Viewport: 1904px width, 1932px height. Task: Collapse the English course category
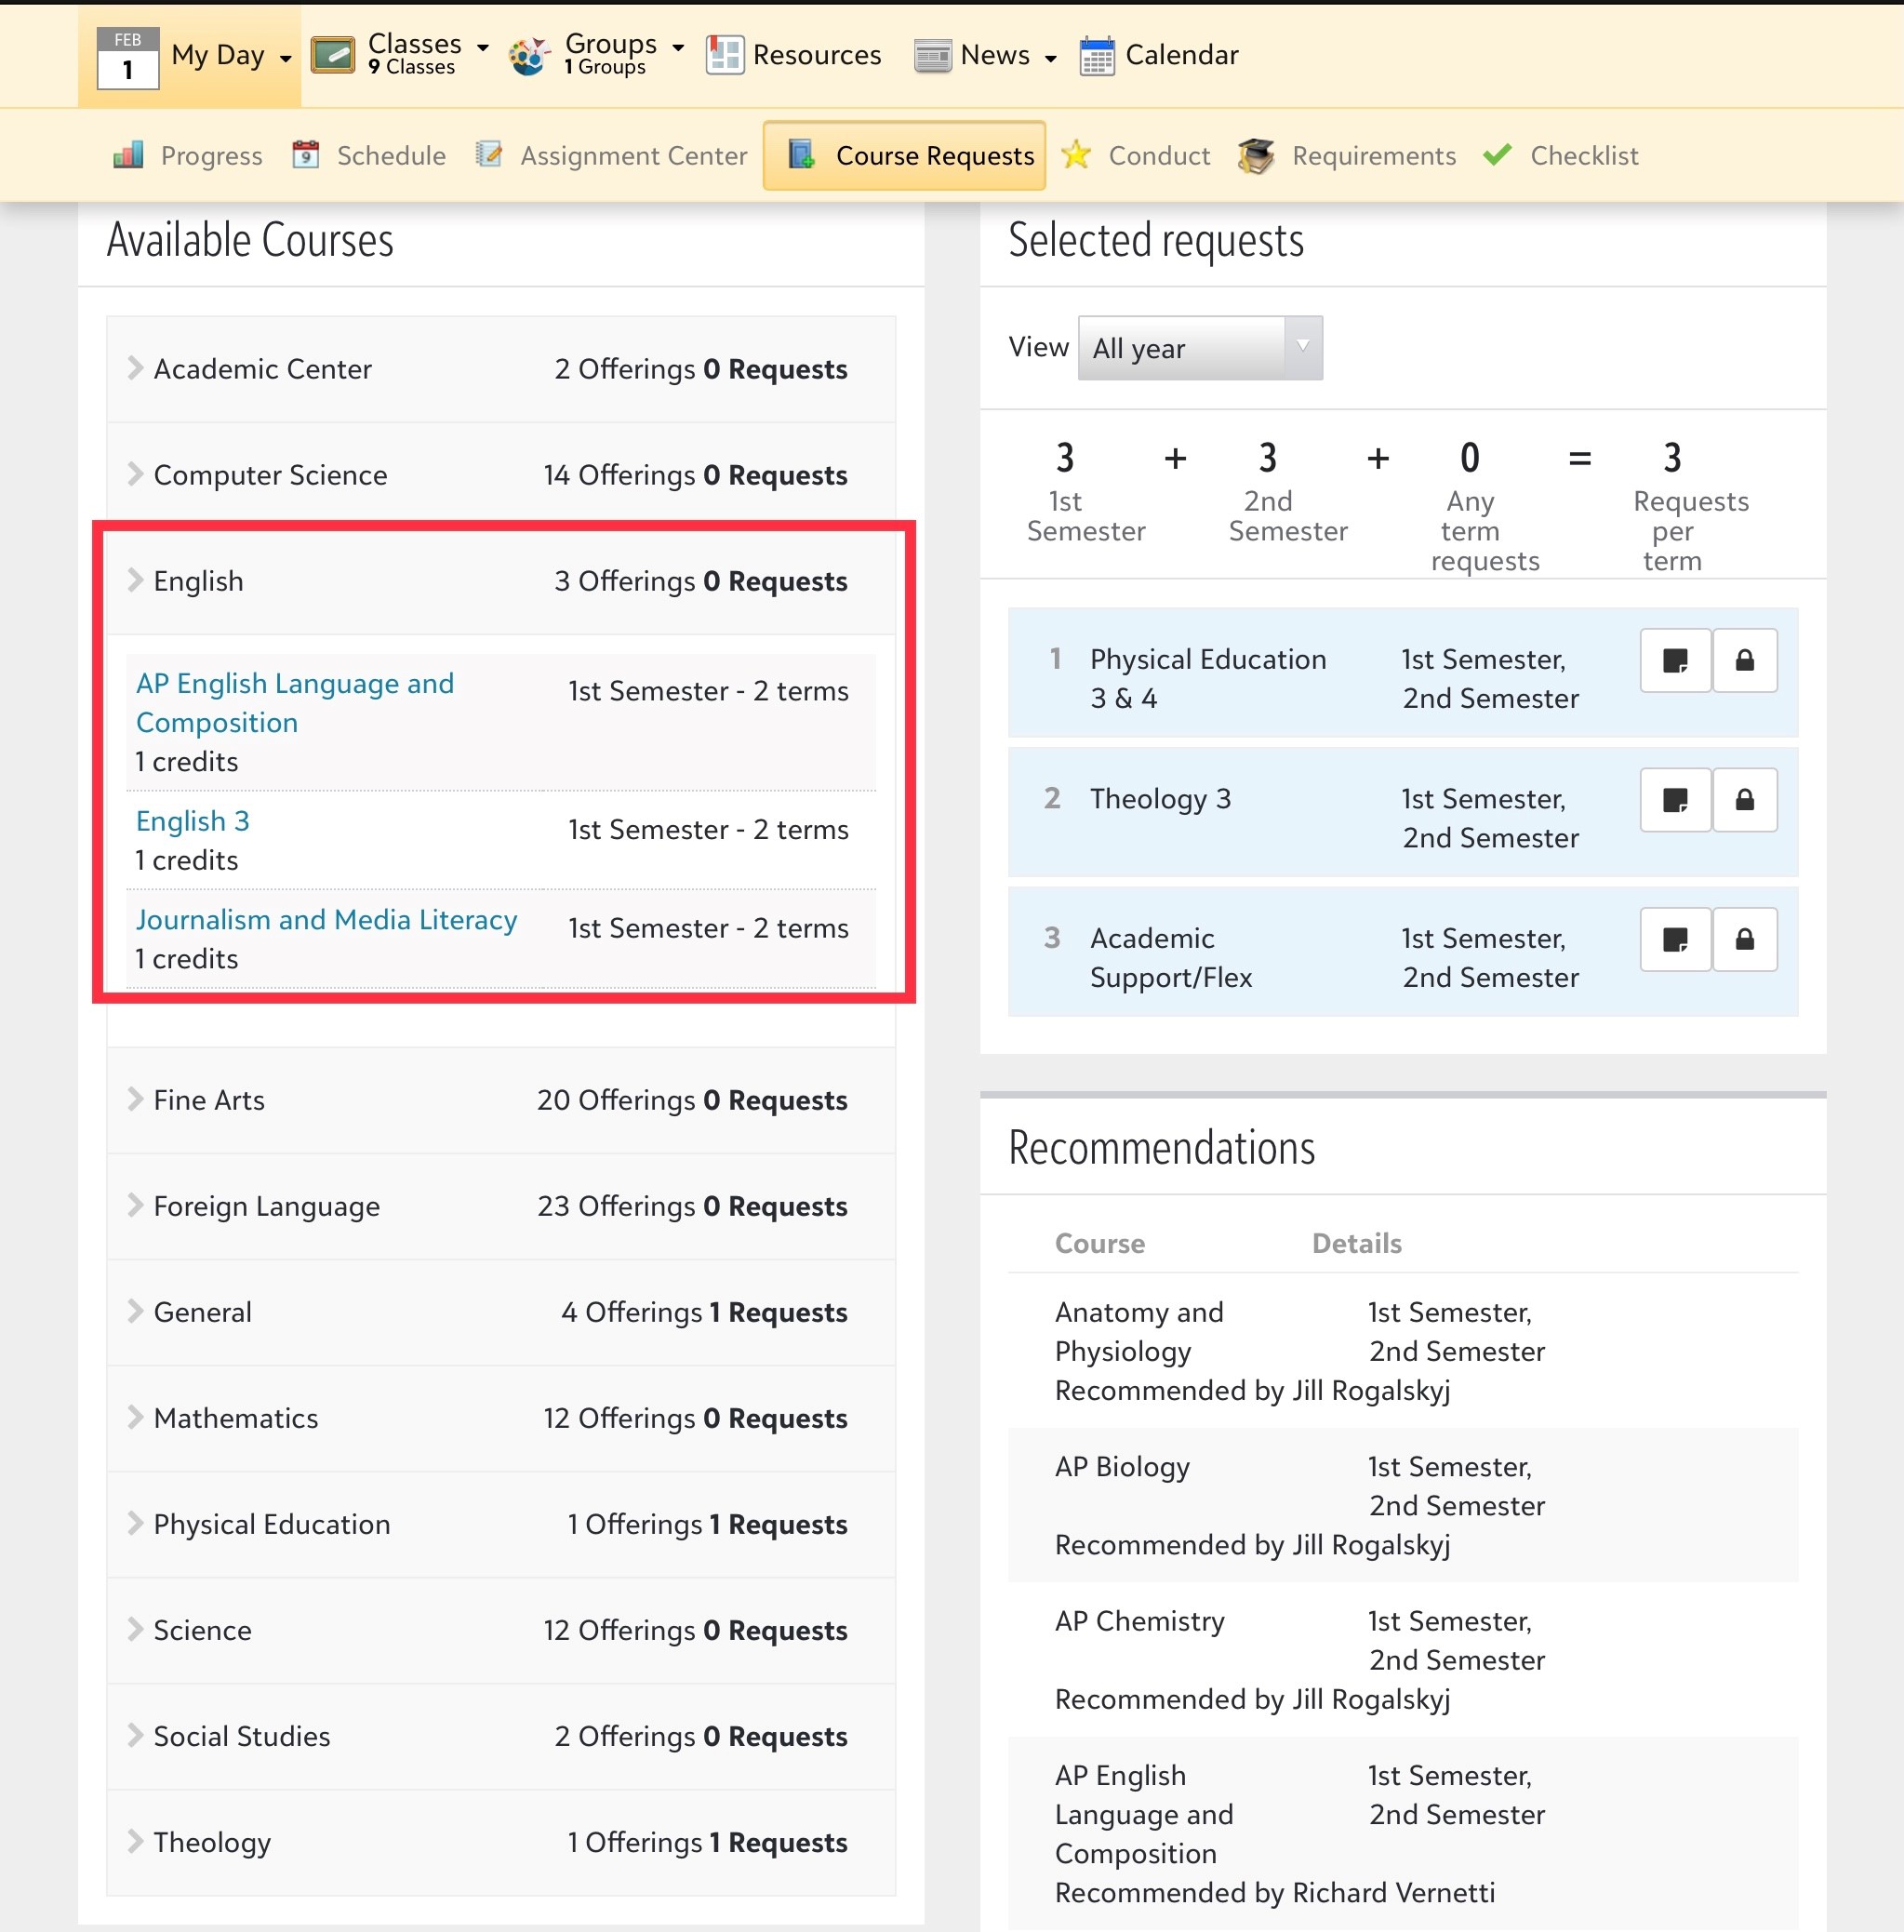[x=501, y=581]
